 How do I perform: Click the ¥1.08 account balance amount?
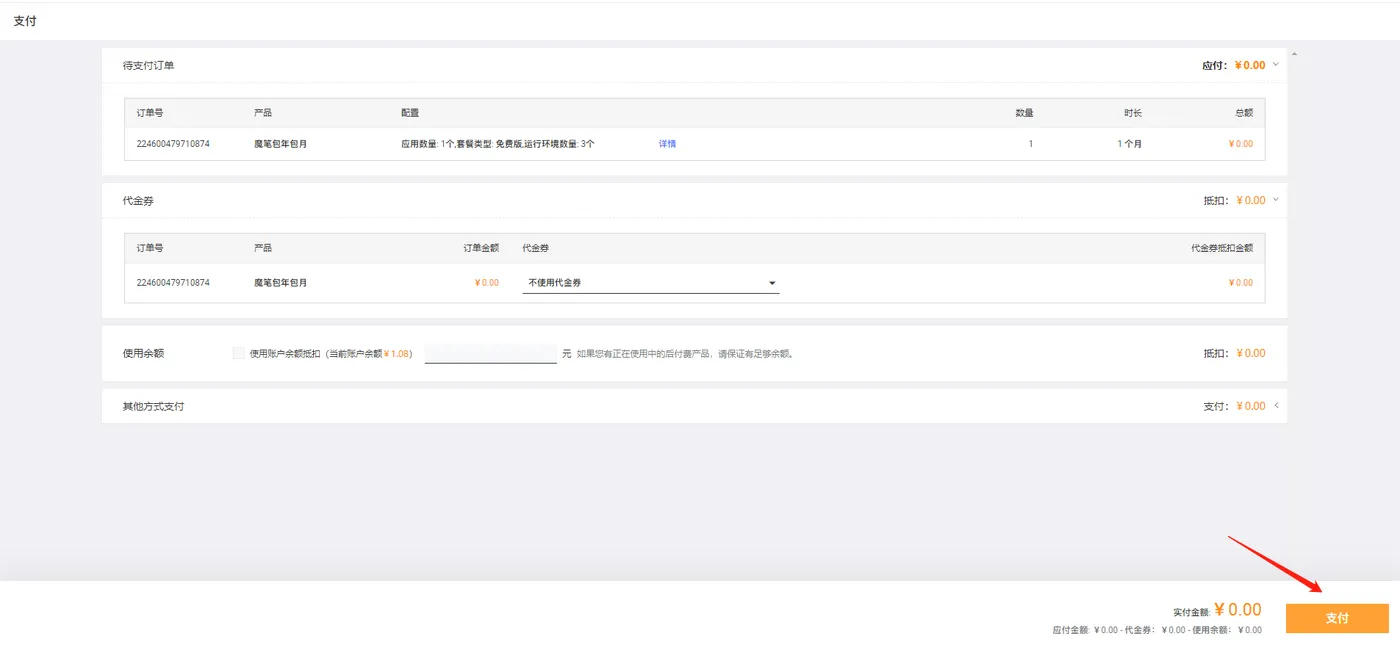pos(397,353)
